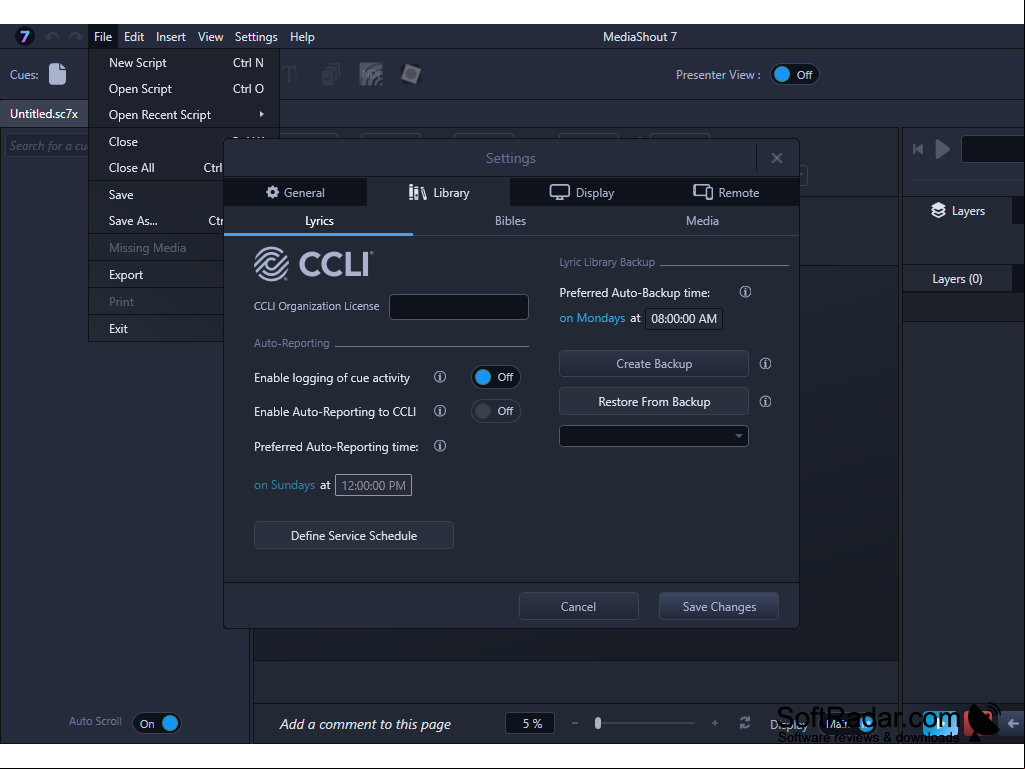Click the play triangle in the right panel
This screenshot has height=769, width=1025.
coord(942,149)
